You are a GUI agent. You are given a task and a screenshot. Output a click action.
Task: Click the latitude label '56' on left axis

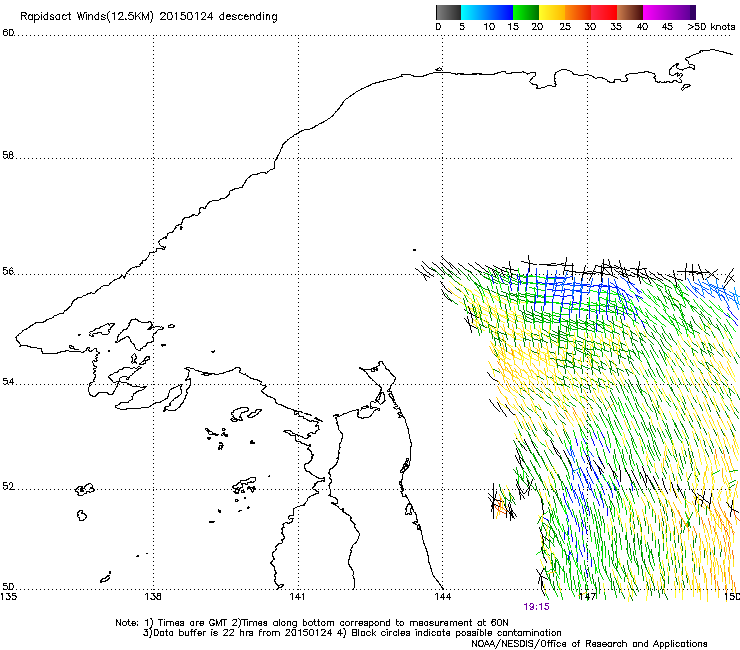click(x=8, y=271)
